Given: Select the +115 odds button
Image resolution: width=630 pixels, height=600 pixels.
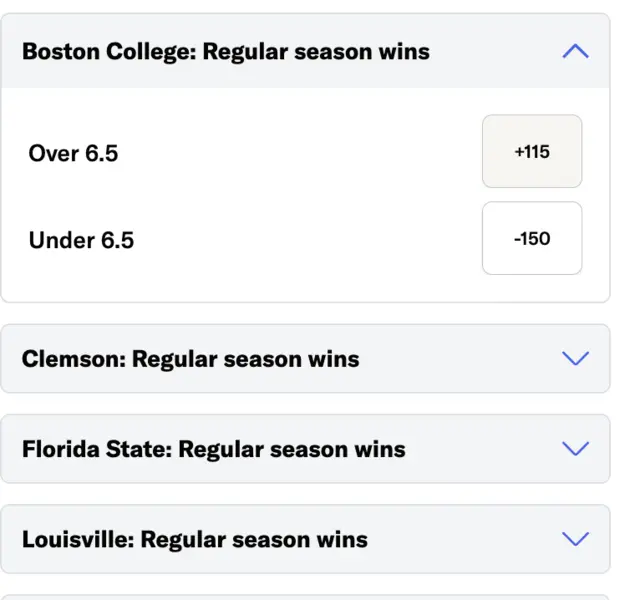Looking at the screenshot, I should point(532,152).
